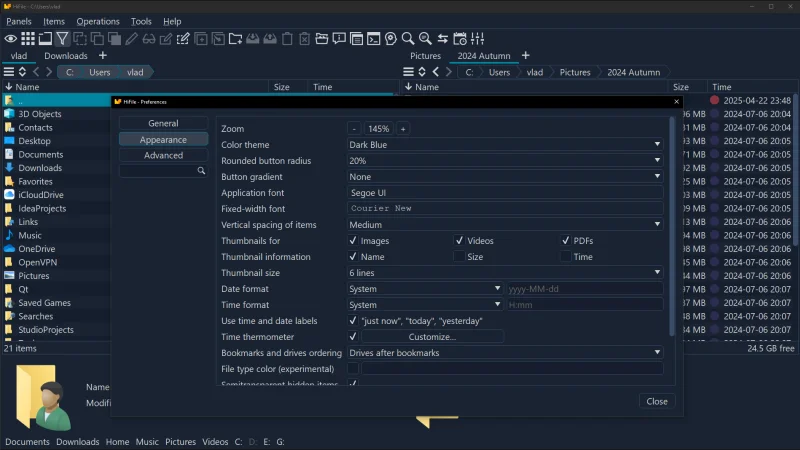Screen dimensions: 800x450
Task: Add new tab in left panel
Action: [103, 55]
